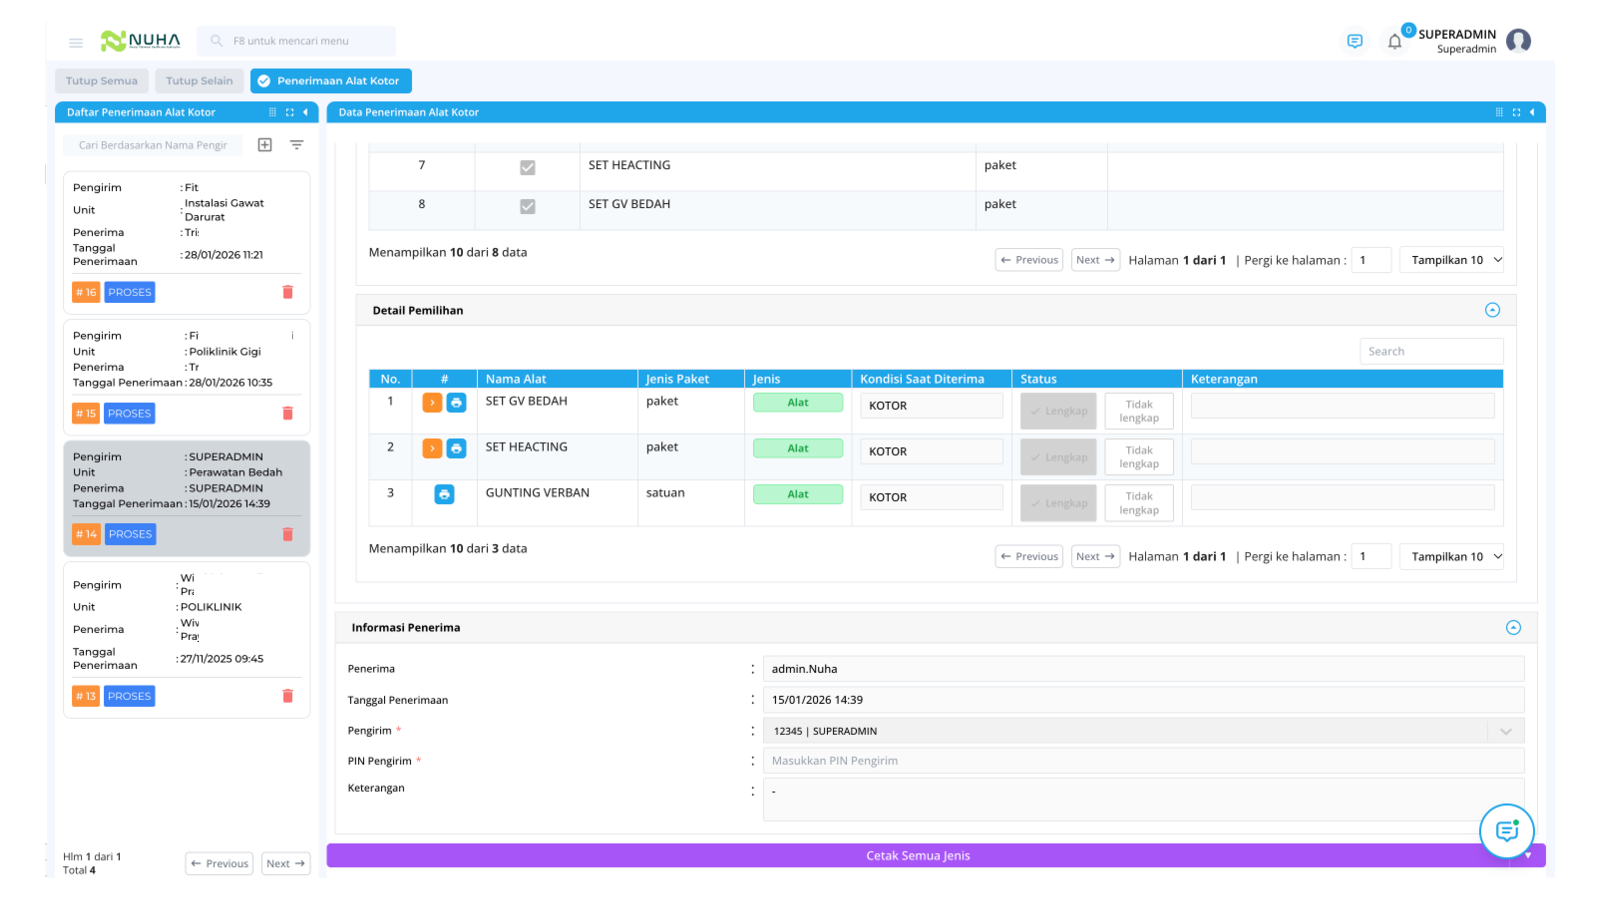The width and height of the screenshot is (1600, 900).
Task: Open floating chat support bubble
Action: (x=1506, y=830)
